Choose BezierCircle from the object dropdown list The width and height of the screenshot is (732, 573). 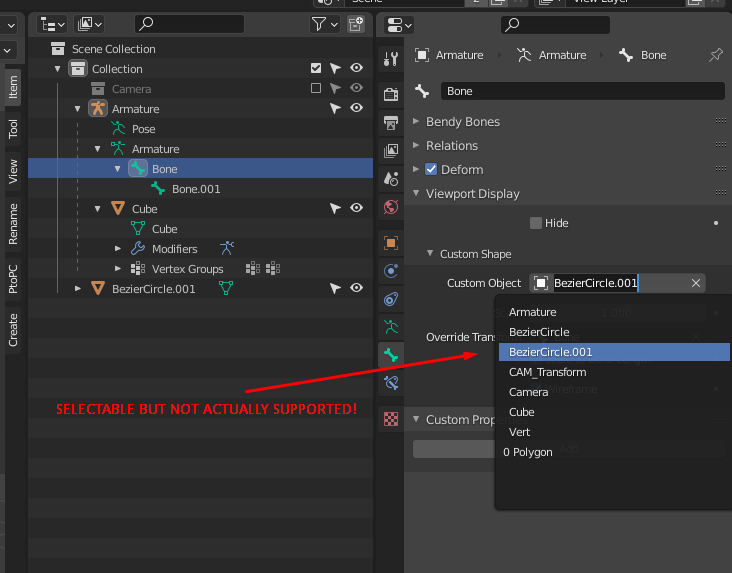(x=614, y=332)
